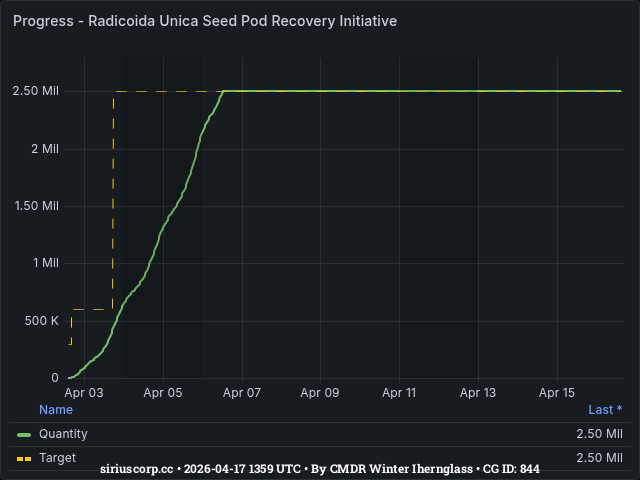Click the 2.50 Mil y-axis label
640x480 pixels.
(x=36, y=91)
